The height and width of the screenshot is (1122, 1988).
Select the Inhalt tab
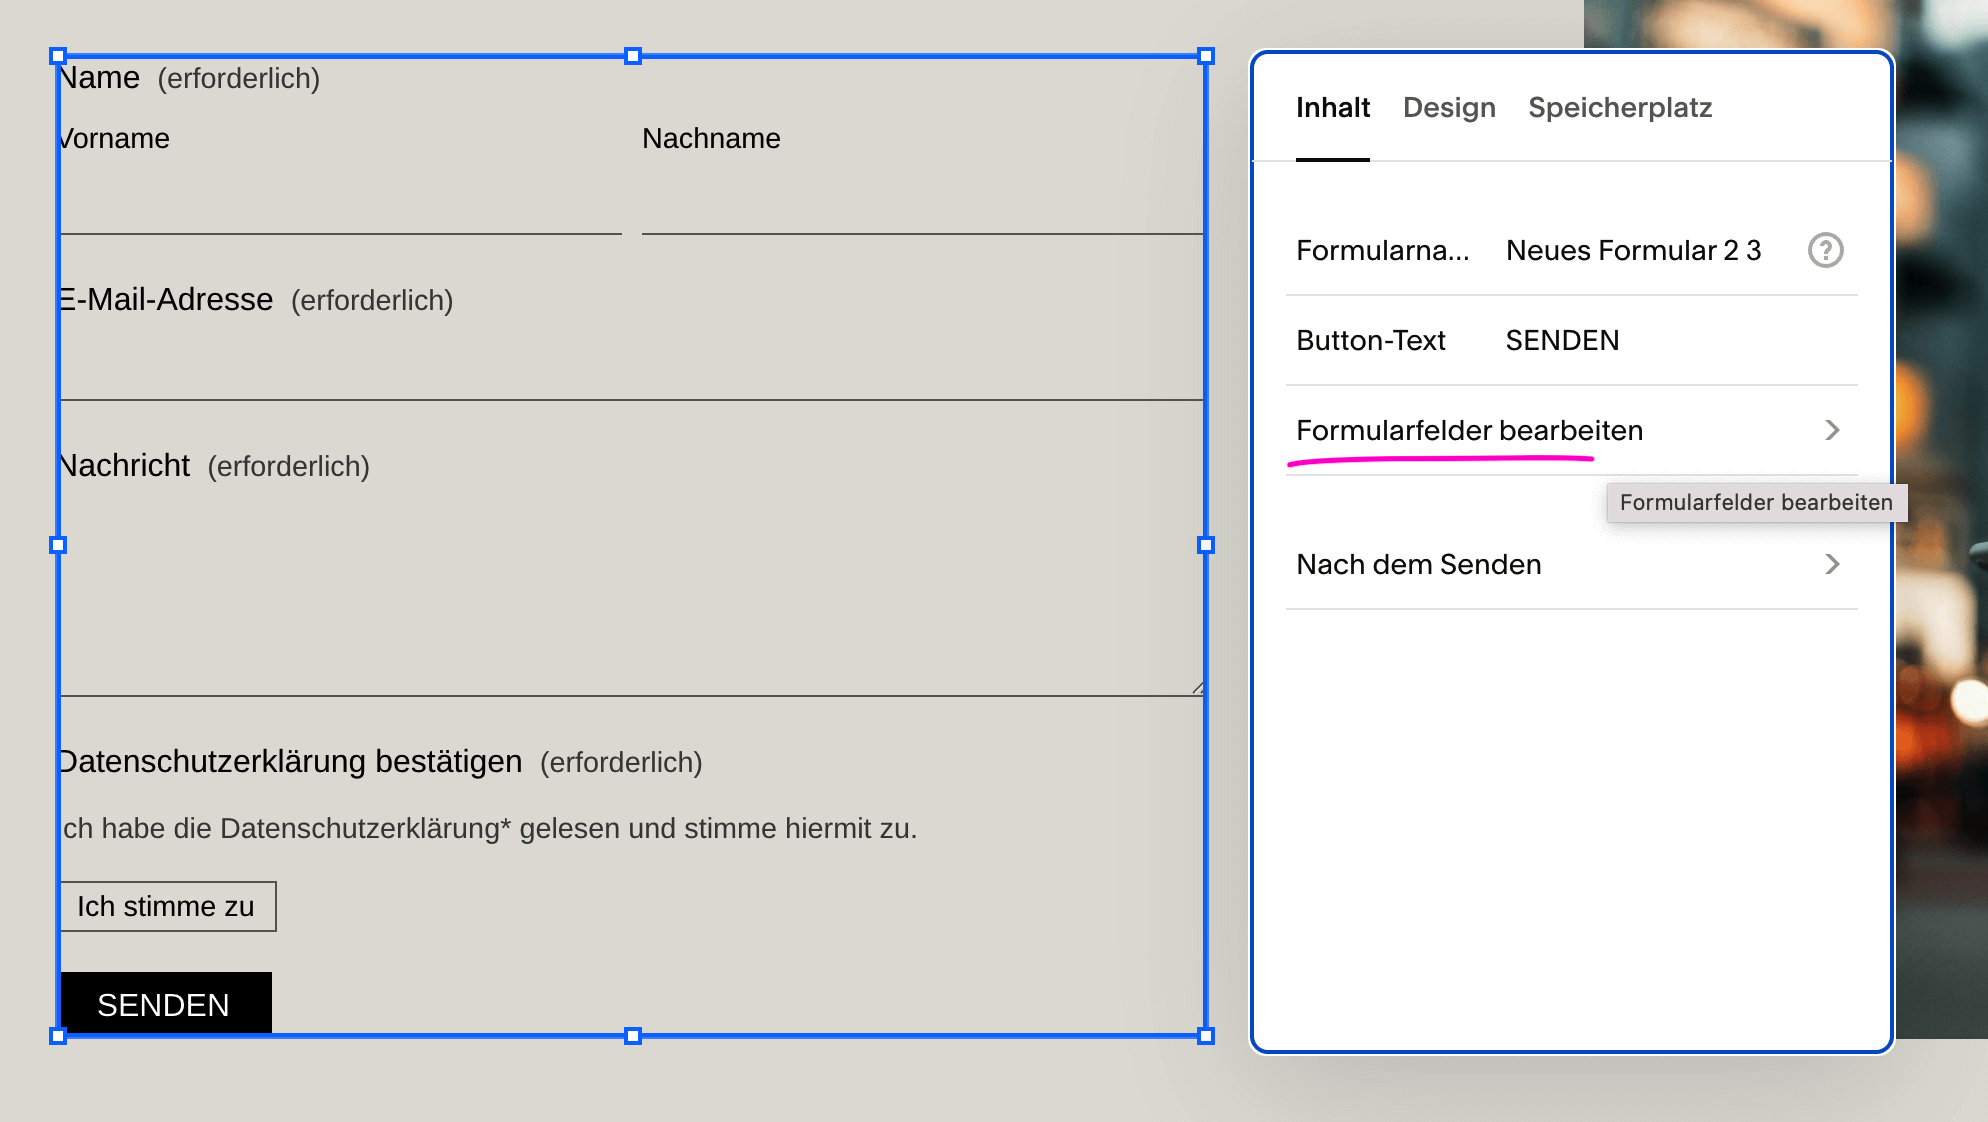(1332, 108)
